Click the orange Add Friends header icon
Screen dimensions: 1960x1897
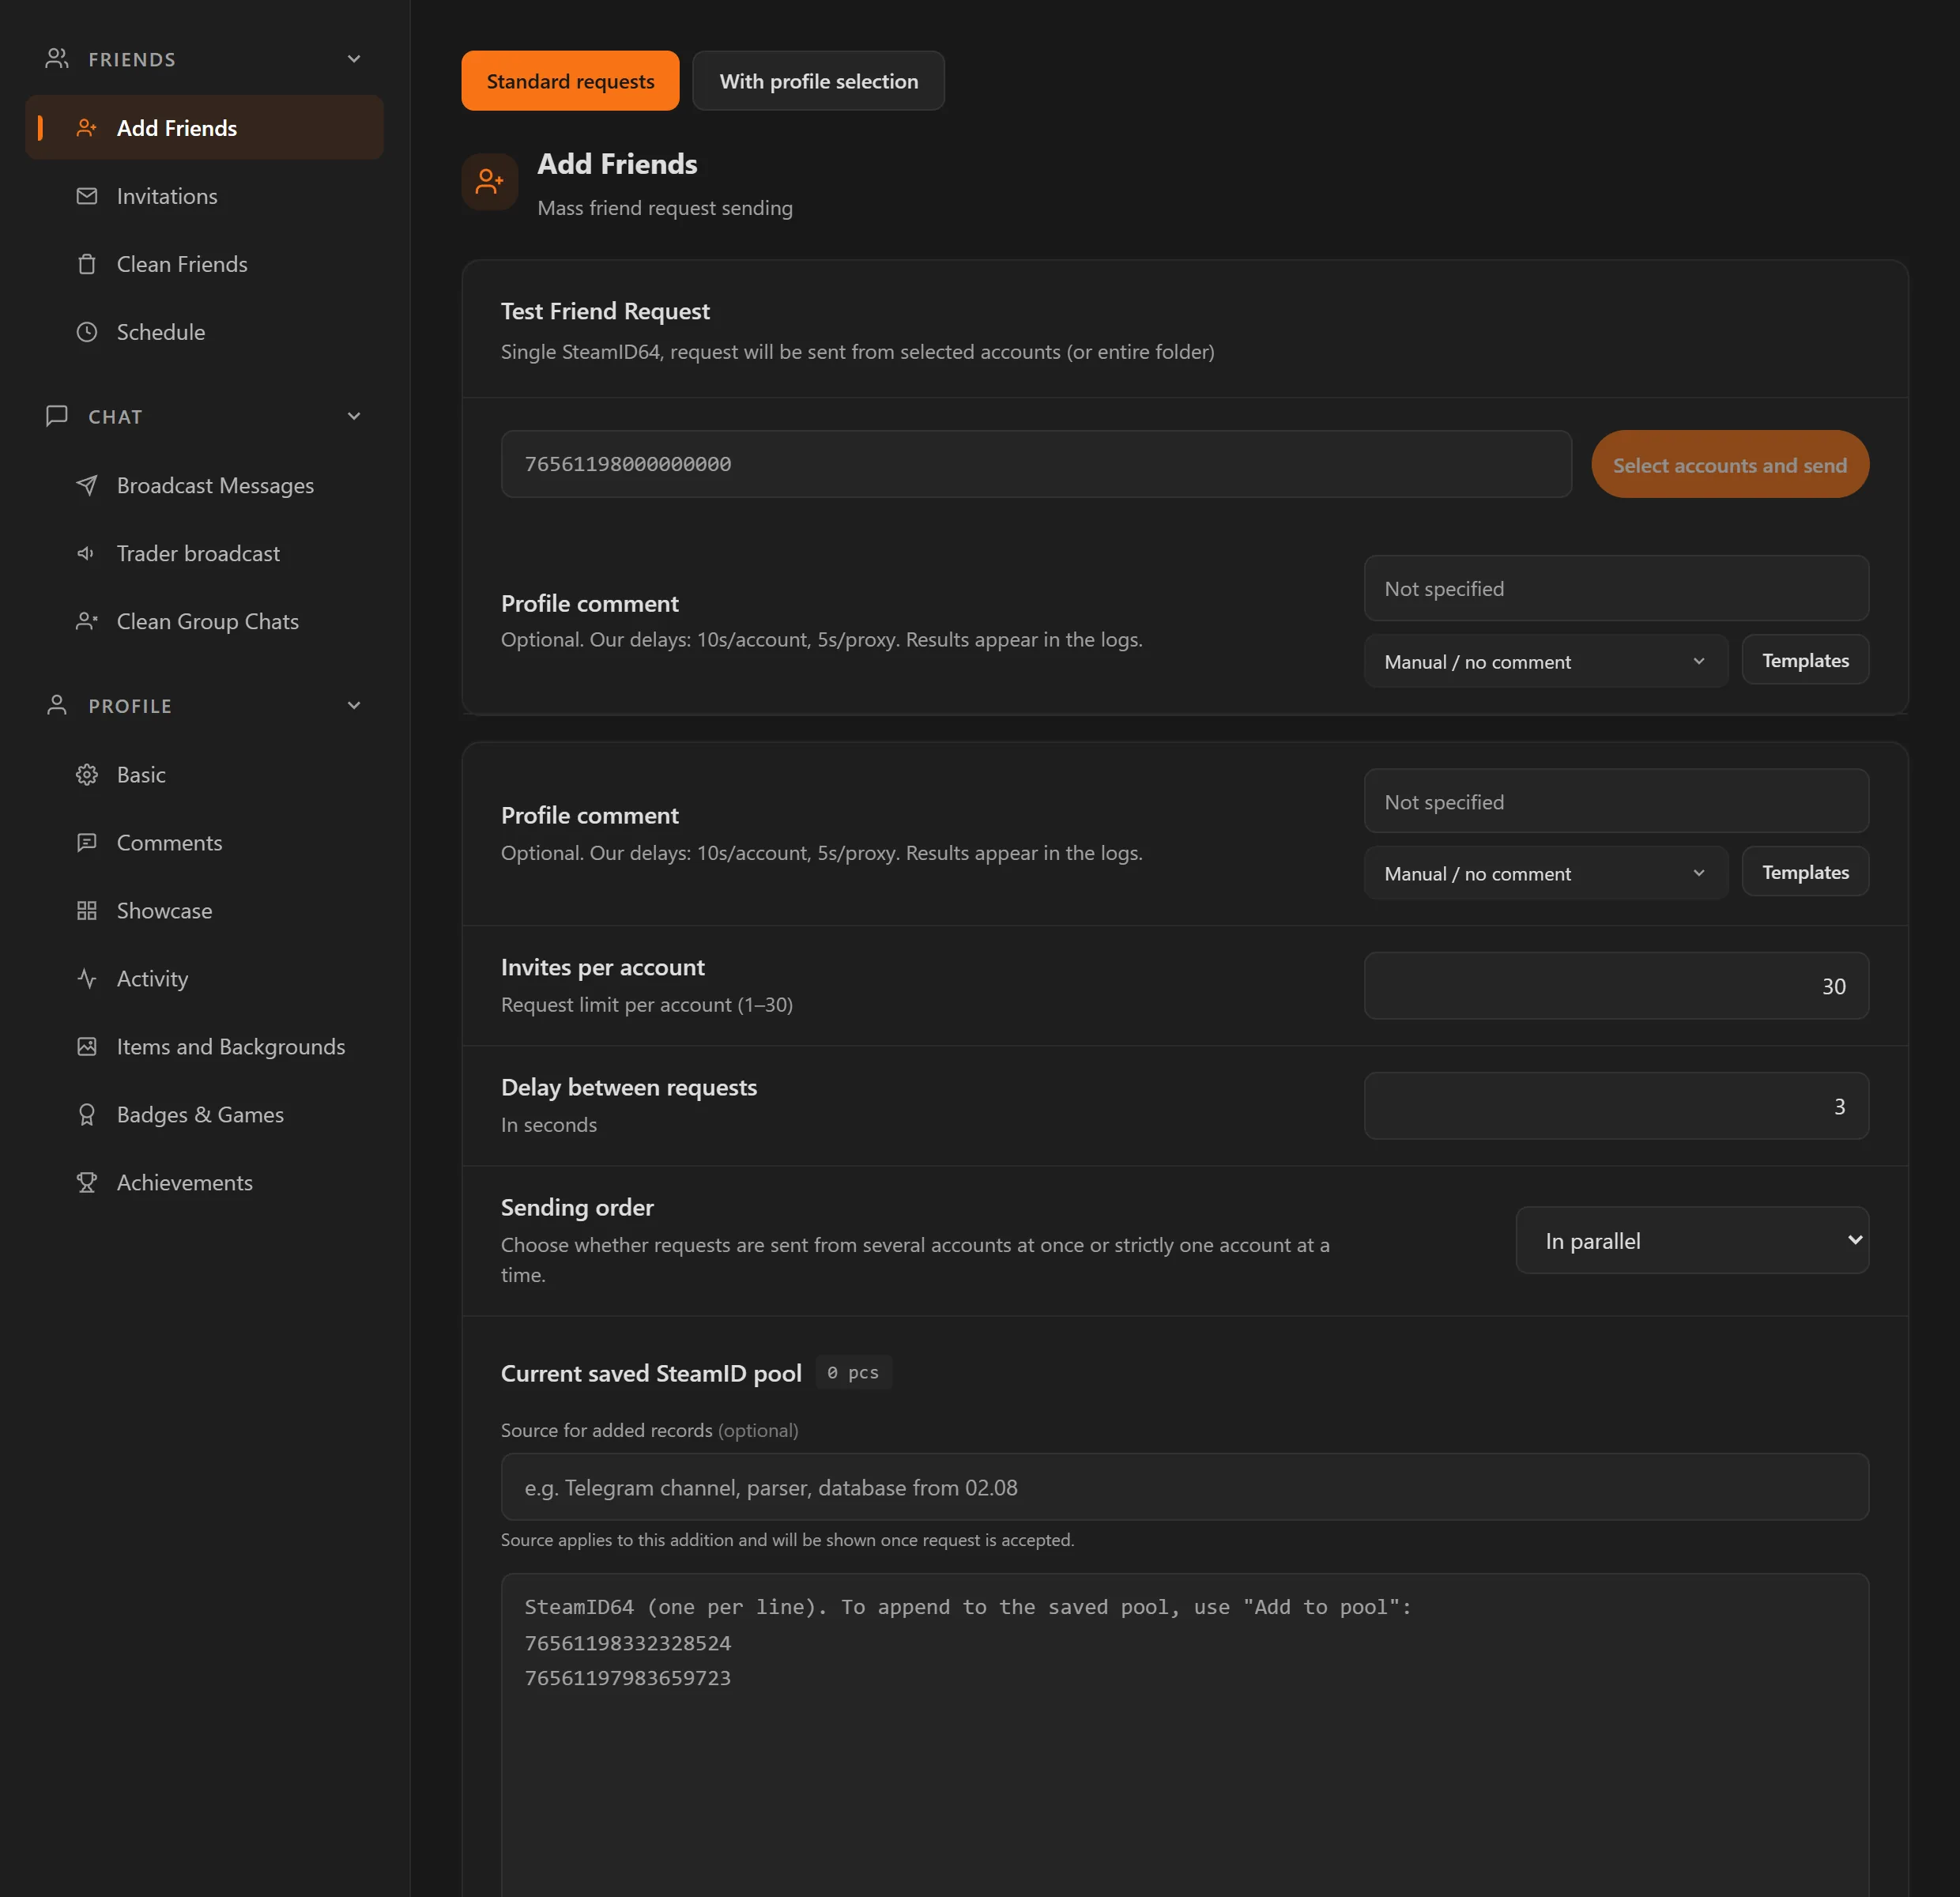[x=490, y=181]
